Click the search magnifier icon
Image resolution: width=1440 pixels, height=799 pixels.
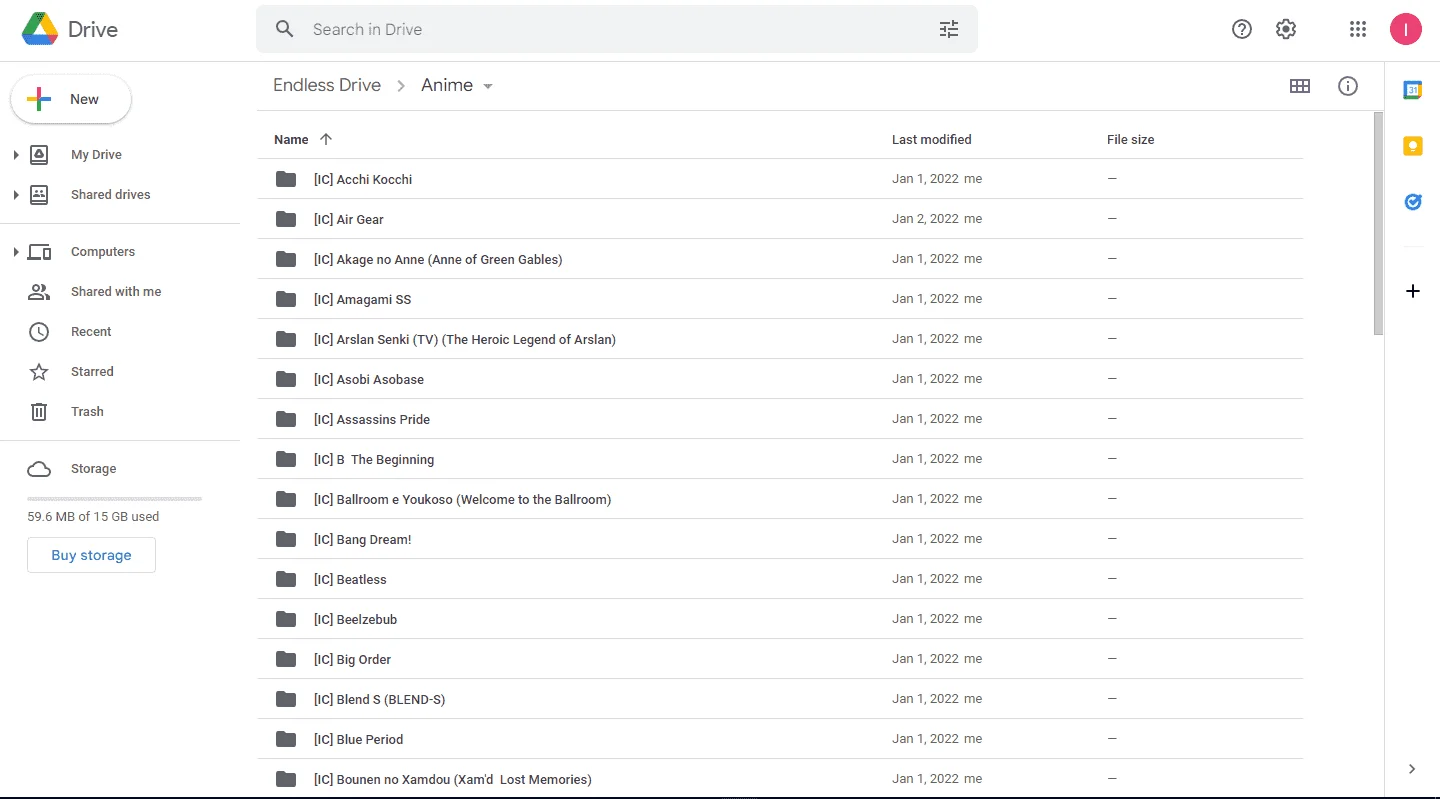[285, 29]
